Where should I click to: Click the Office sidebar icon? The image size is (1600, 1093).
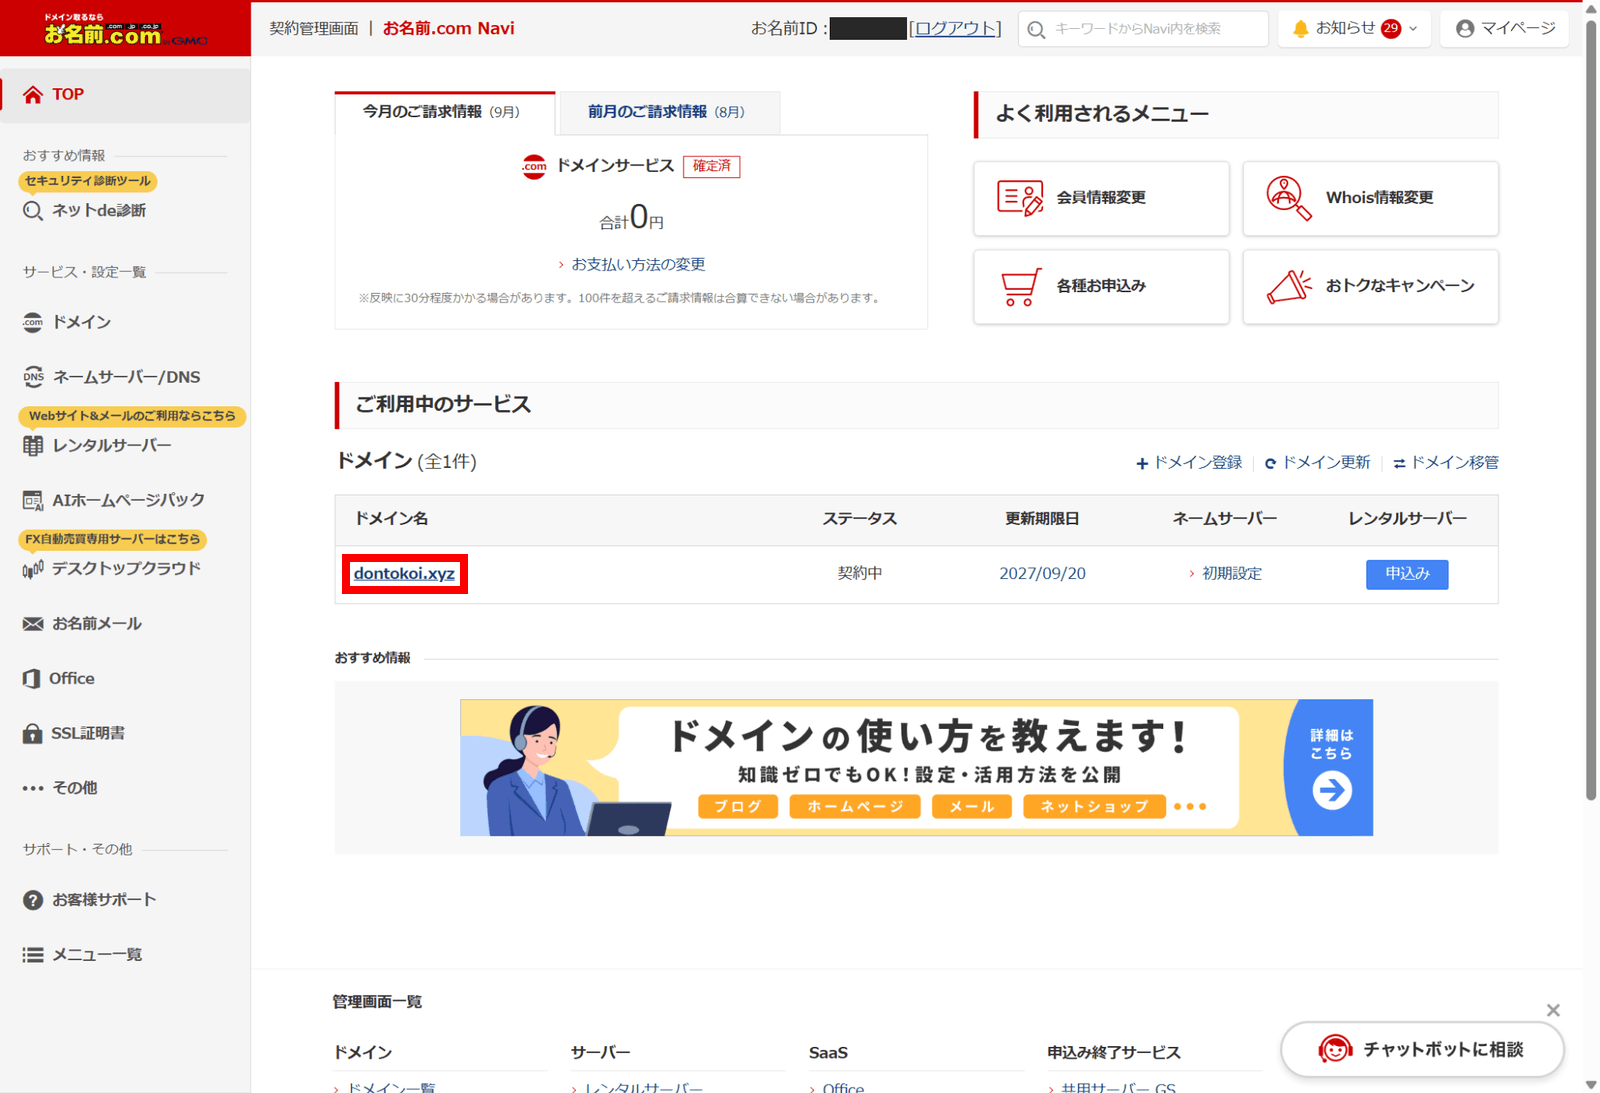click(31, 679)
